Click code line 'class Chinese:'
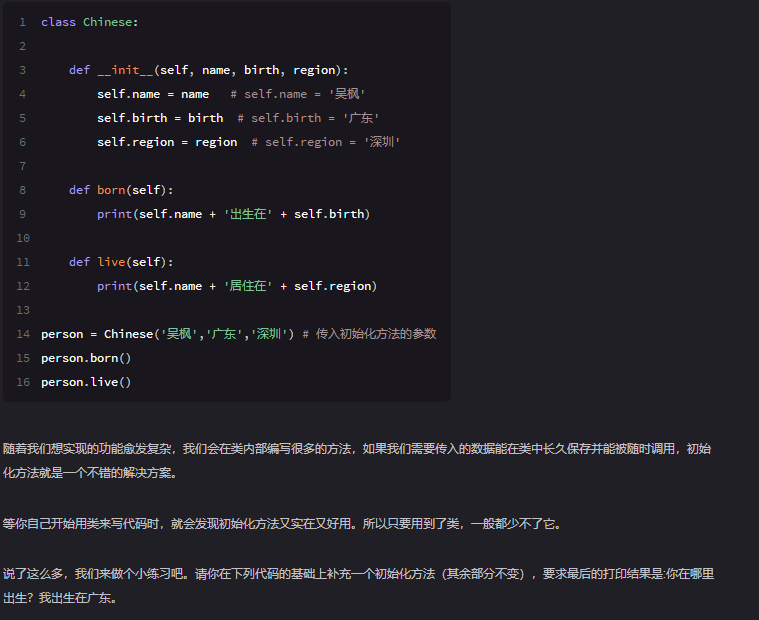Screen dimensions: 759x620 (90, 22)
